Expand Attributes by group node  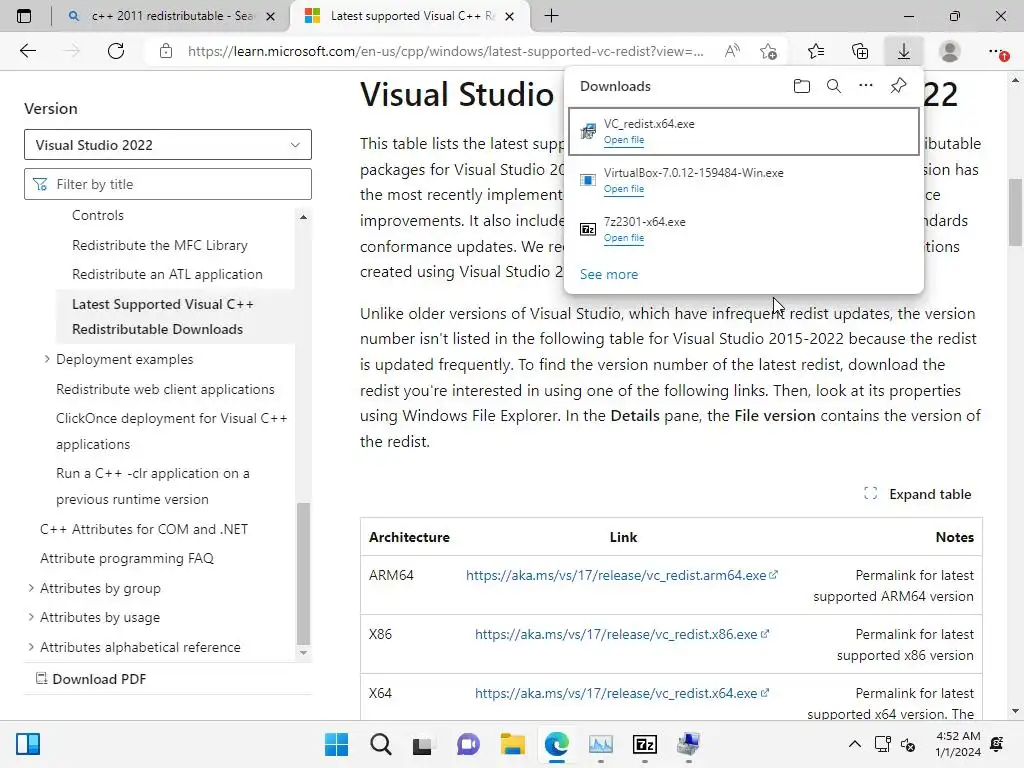[x=31, y=588]
